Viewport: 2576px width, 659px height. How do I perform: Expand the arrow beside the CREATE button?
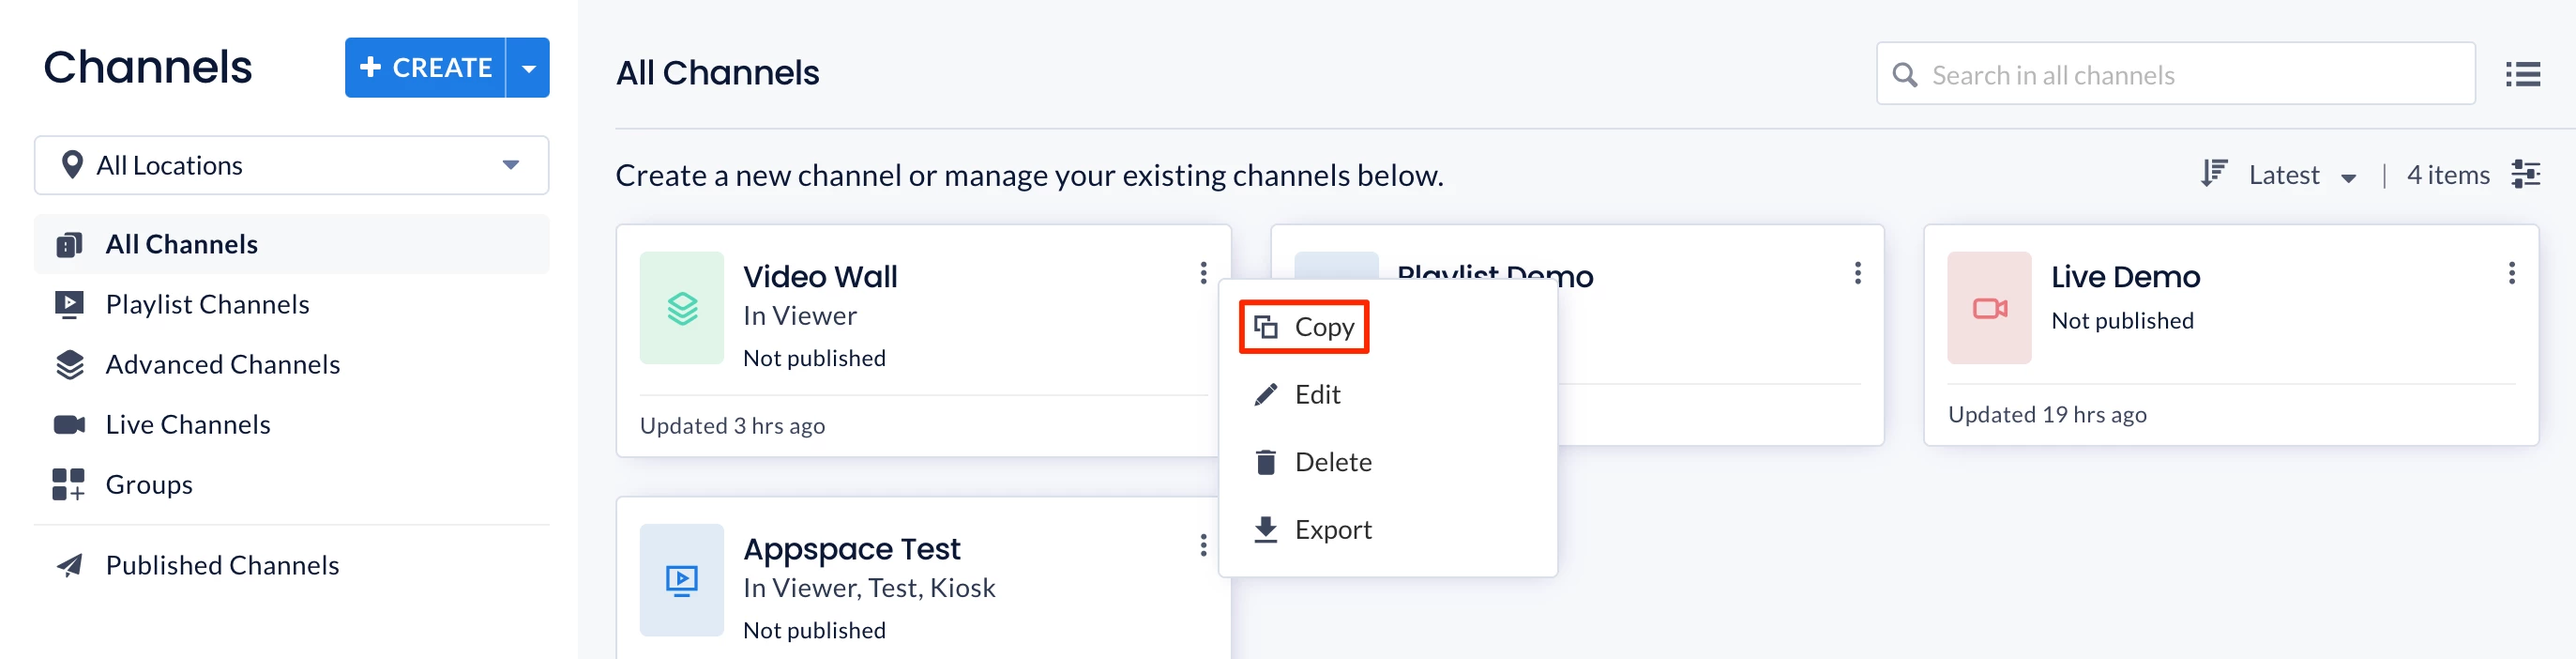pyautogui.click(x=528, y=68)
